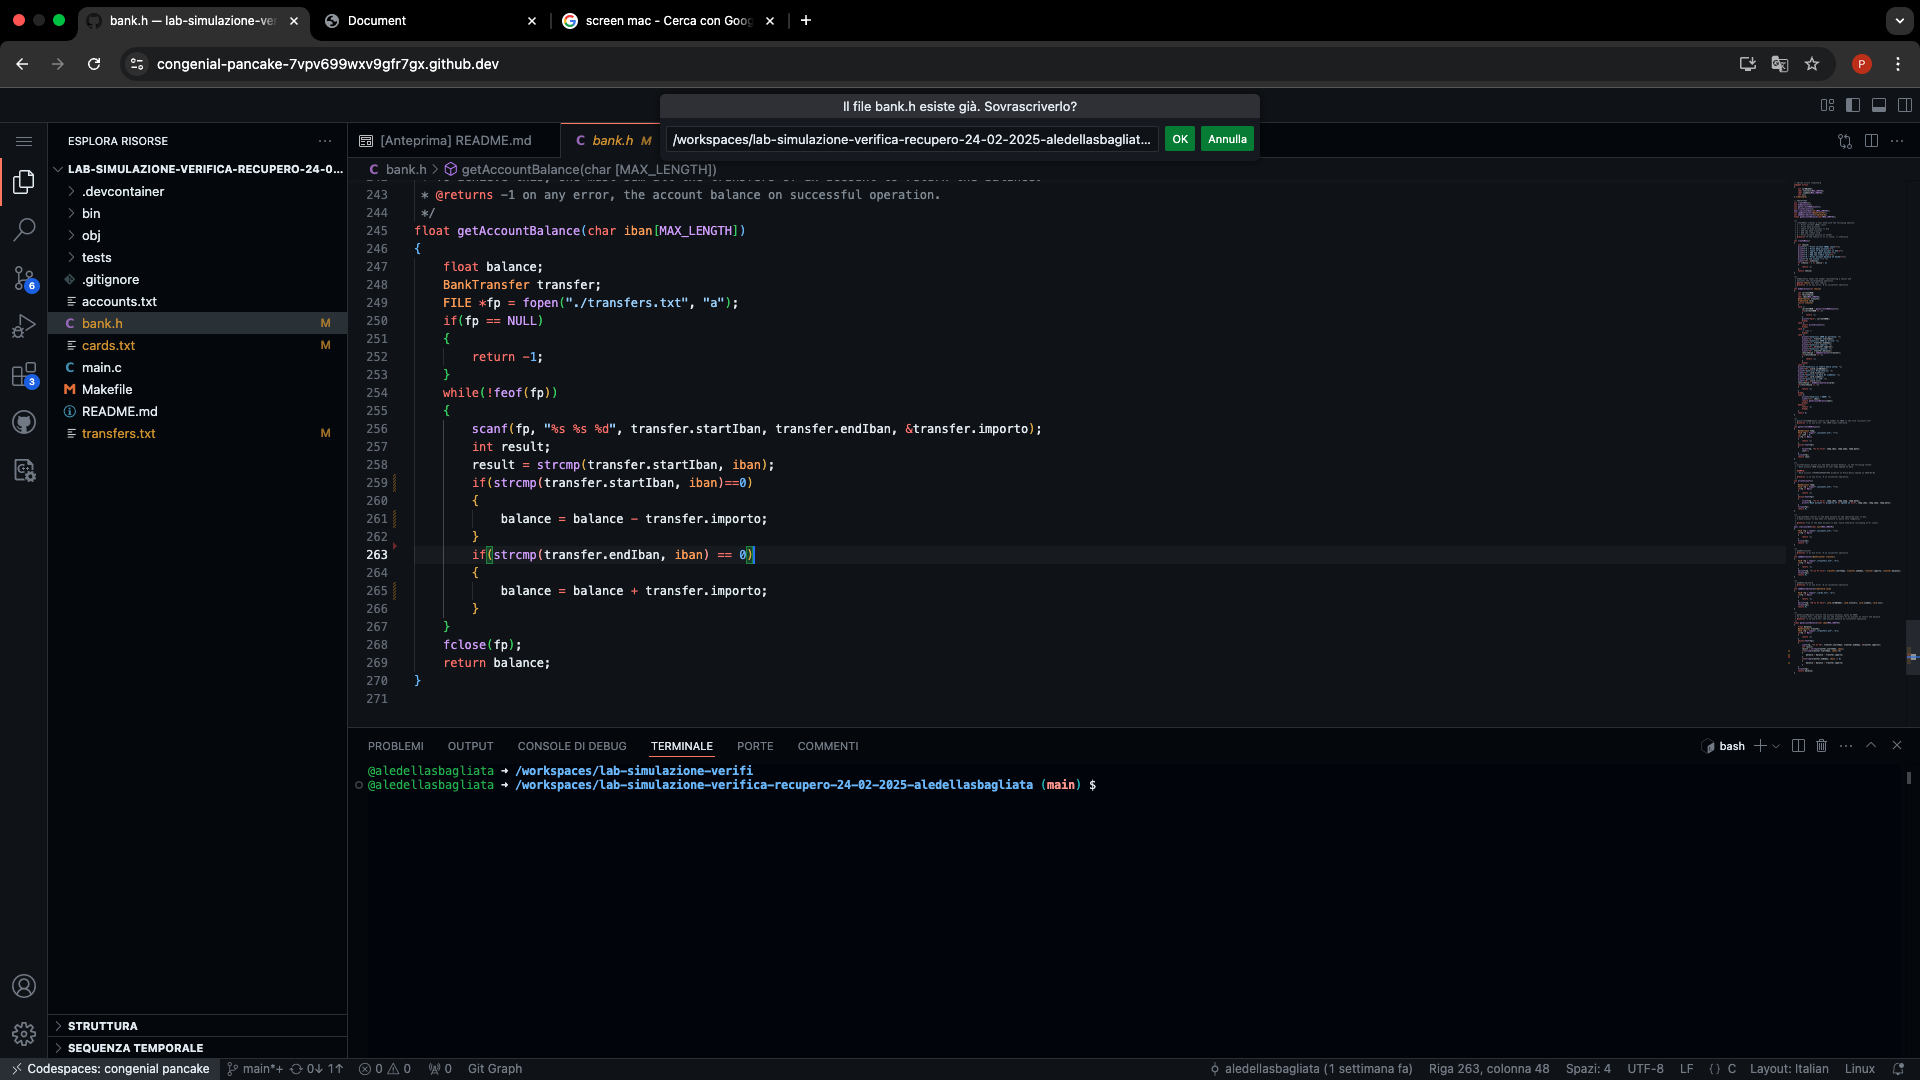Image resolution: width=1920 pixels, height=1080 pixels.
Task: Switch to the PROBLEMI panel tab
Action: point(395,746)
